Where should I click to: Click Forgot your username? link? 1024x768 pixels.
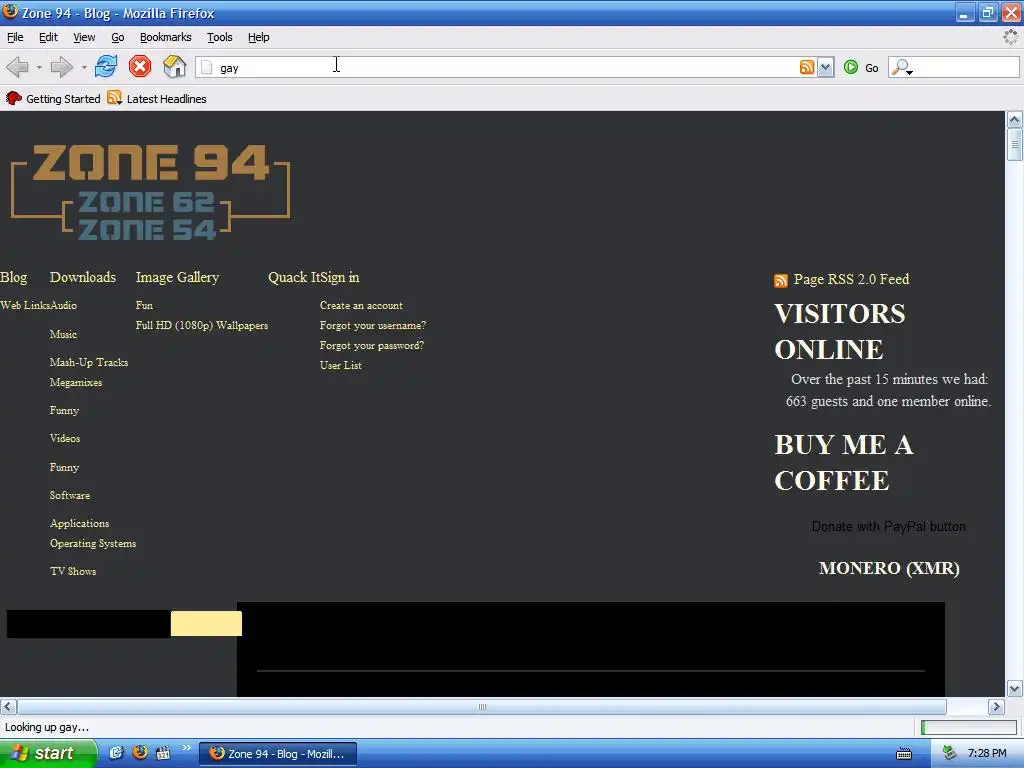click(373, 326)
